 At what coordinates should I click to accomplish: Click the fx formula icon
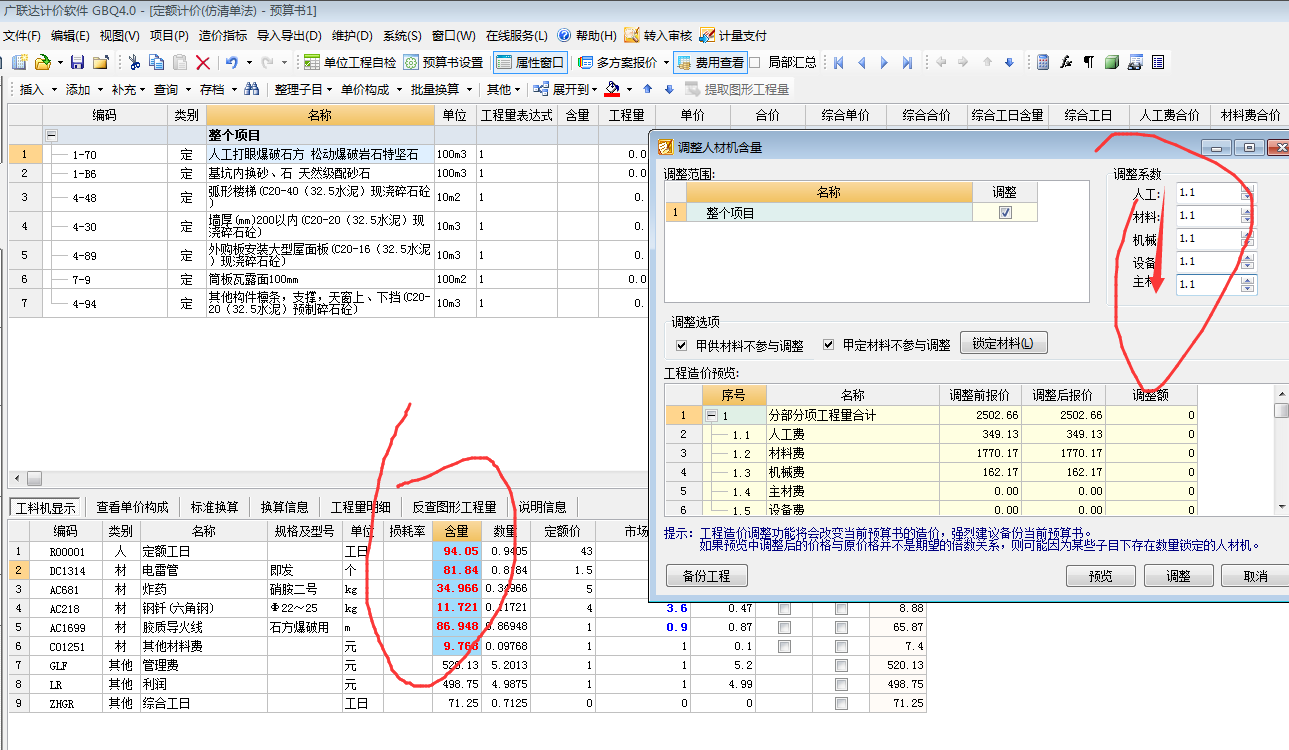pos(1066,62)
